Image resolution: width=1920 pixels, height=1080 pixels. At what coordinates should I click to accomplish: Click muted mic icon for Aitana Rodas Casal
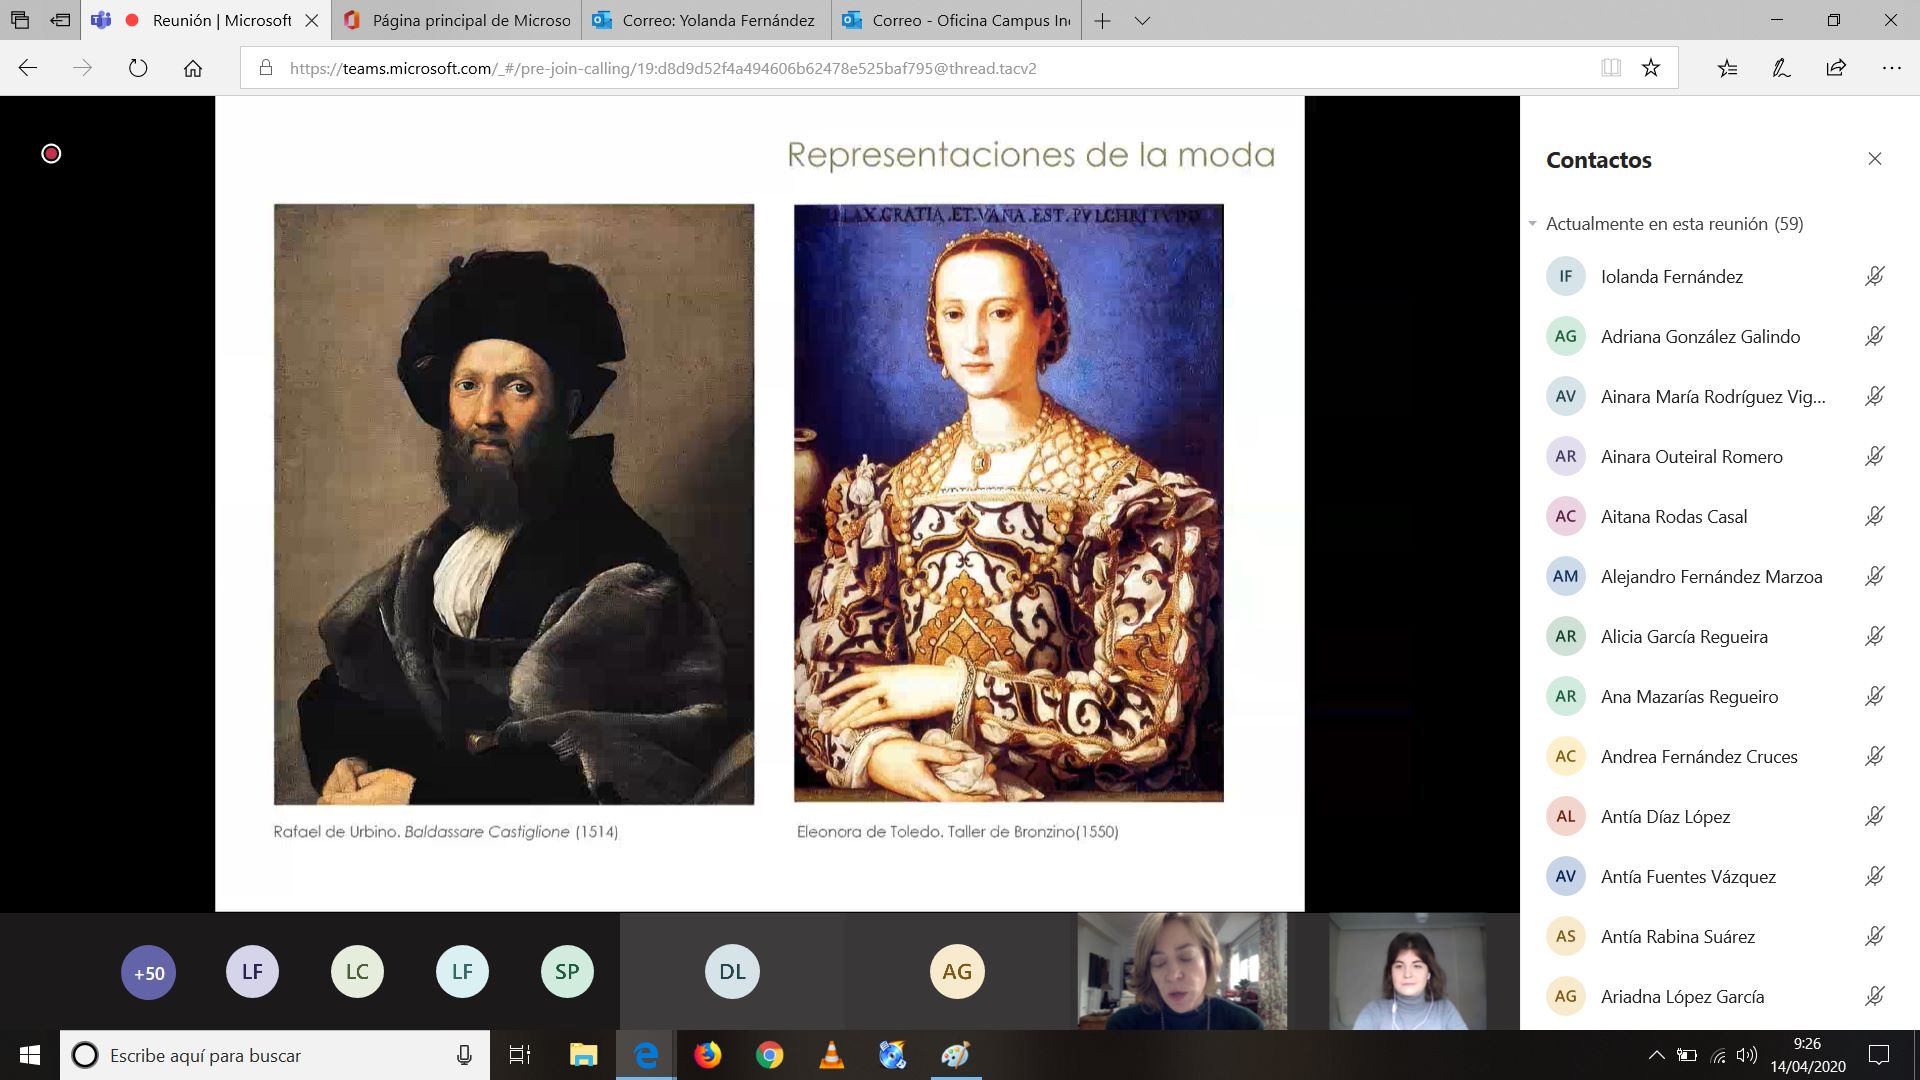click(x=1875, y=516)
